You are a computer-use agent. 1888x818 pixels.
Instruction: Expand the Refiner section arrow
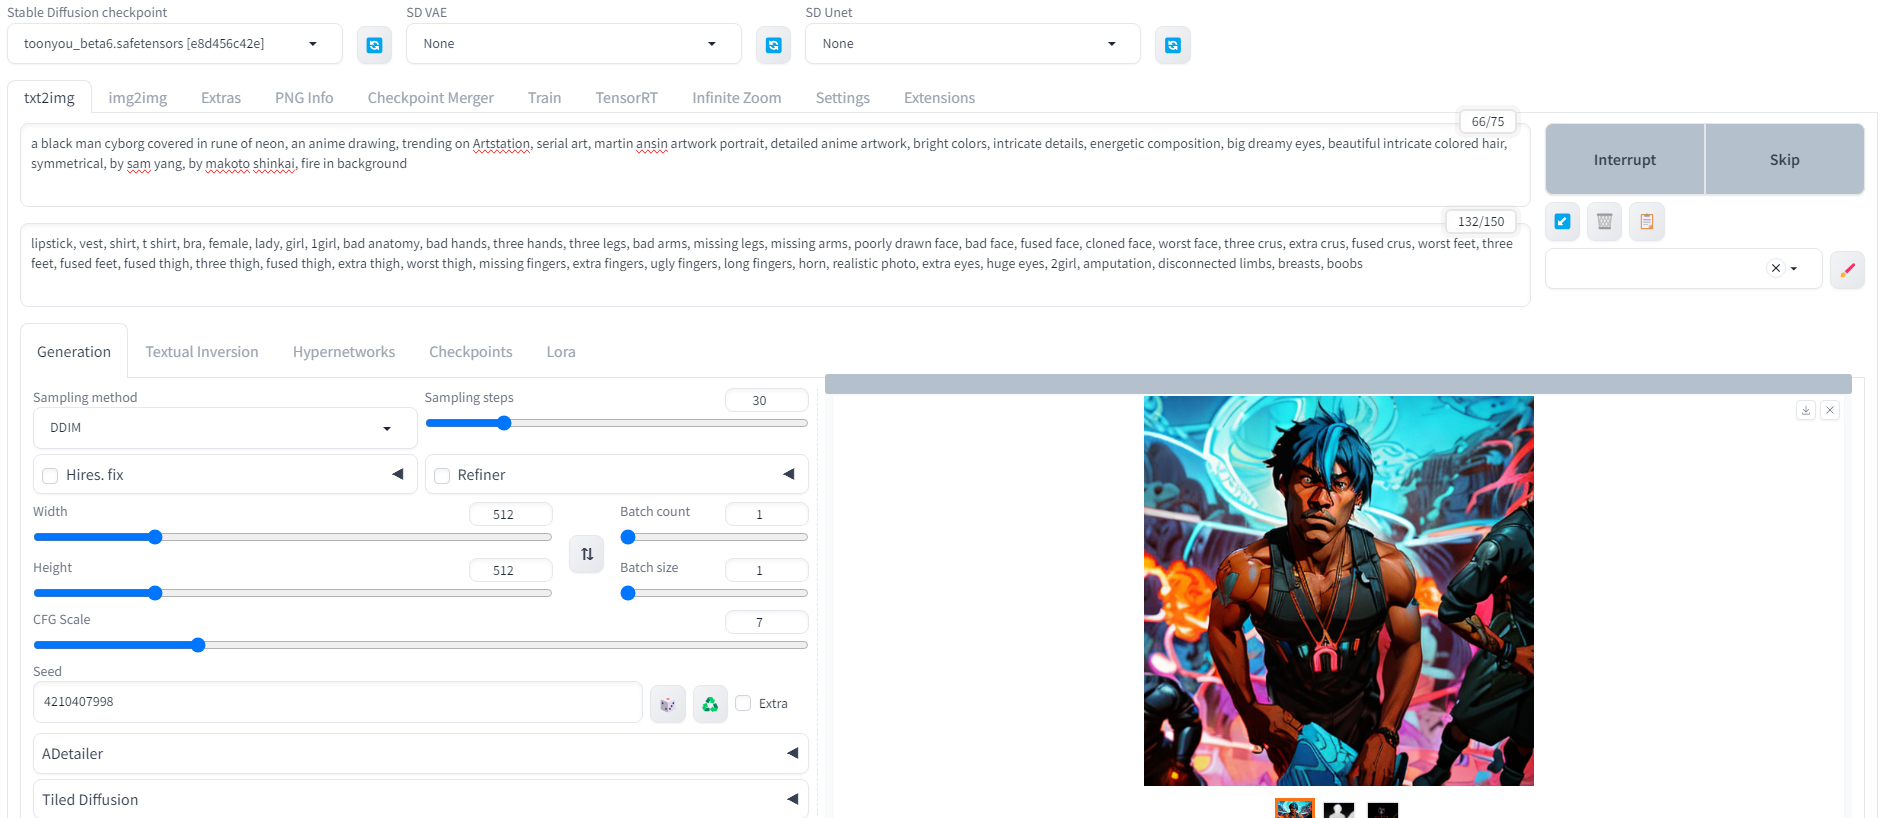click(x=789, y=474)
